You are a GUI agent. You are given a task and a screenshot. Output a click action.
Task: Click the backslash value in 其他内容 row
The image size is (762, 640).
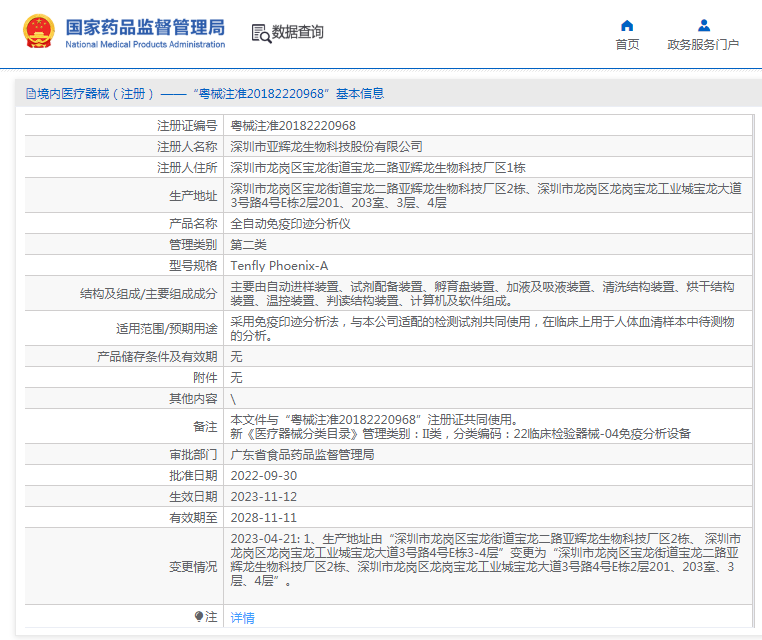point(233,399)
